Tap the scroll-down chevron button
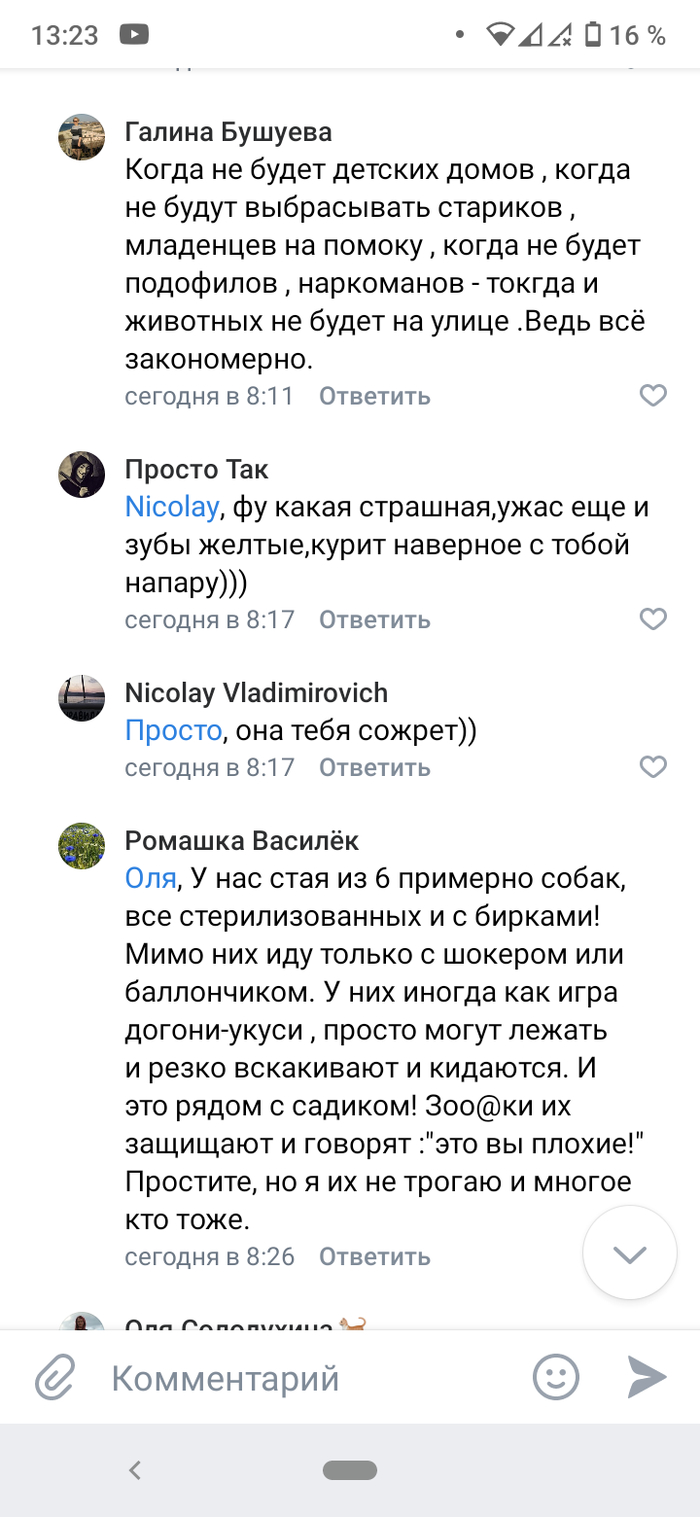This screenshot has height=1517, width=700. pyautogui.click(x=630, y=1254)
